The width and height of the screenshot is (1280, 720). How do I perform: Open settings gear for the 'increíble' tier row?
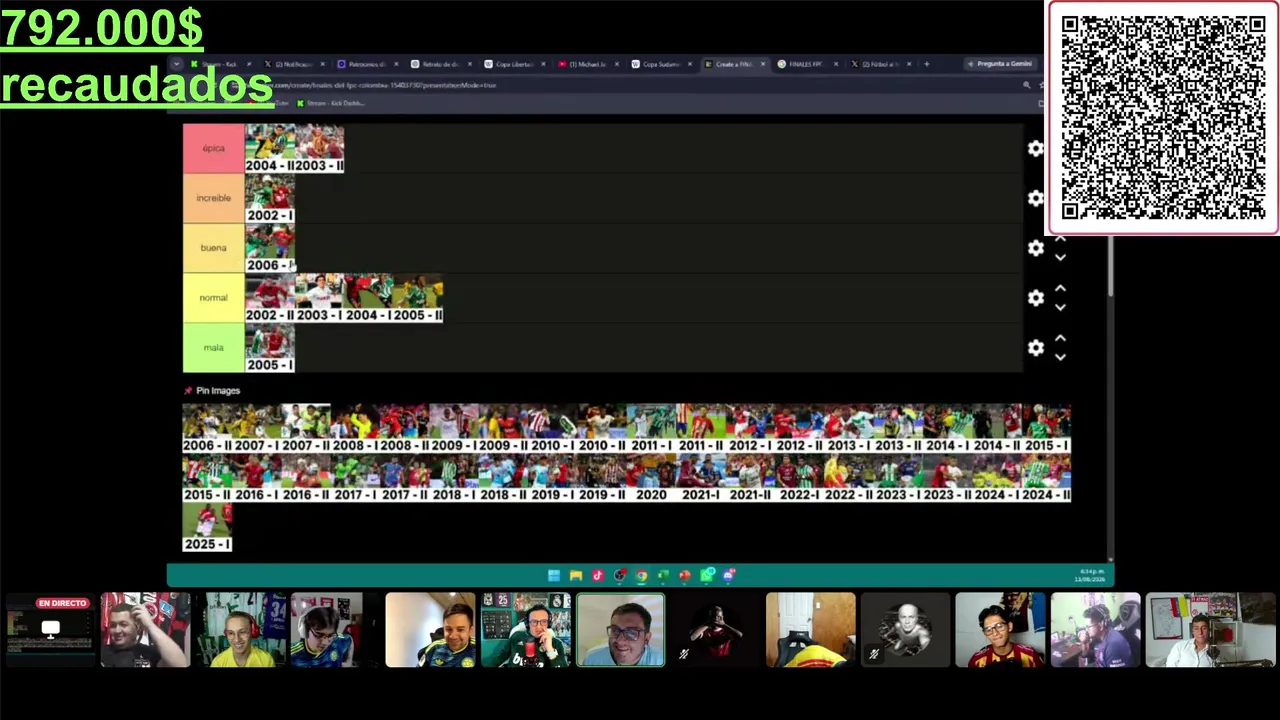tap(1036, 198)
